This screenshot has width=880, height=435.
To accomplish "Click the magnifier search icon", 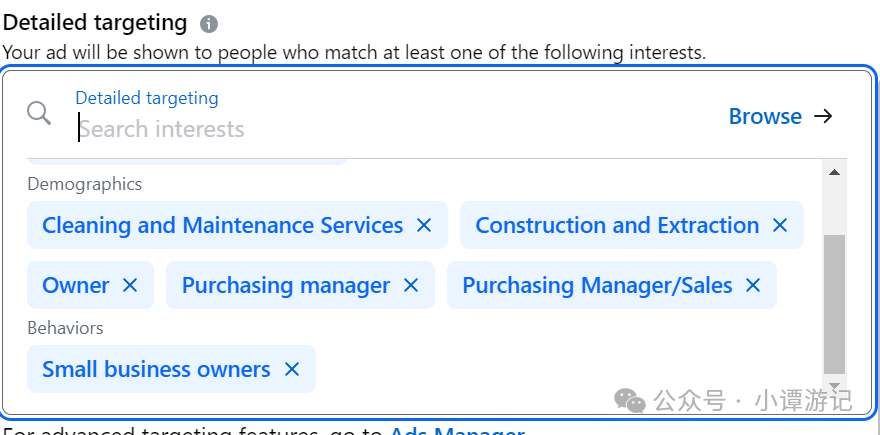I will pyautogui.click(x=39, y=113).
